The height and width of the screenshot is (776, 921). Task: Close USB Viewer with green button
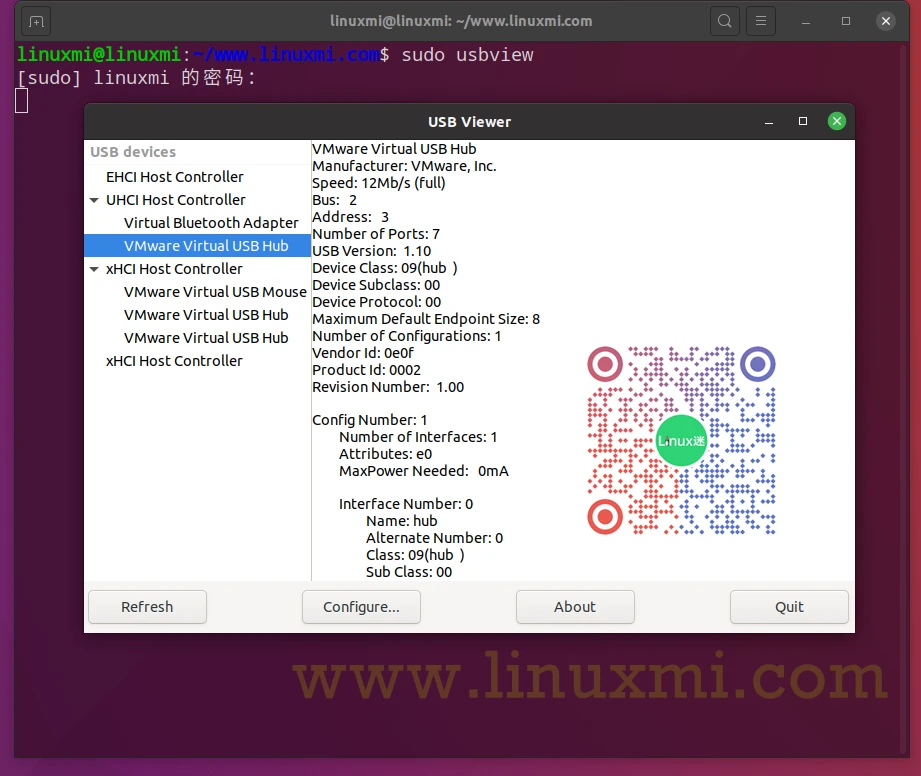(836, 121)
